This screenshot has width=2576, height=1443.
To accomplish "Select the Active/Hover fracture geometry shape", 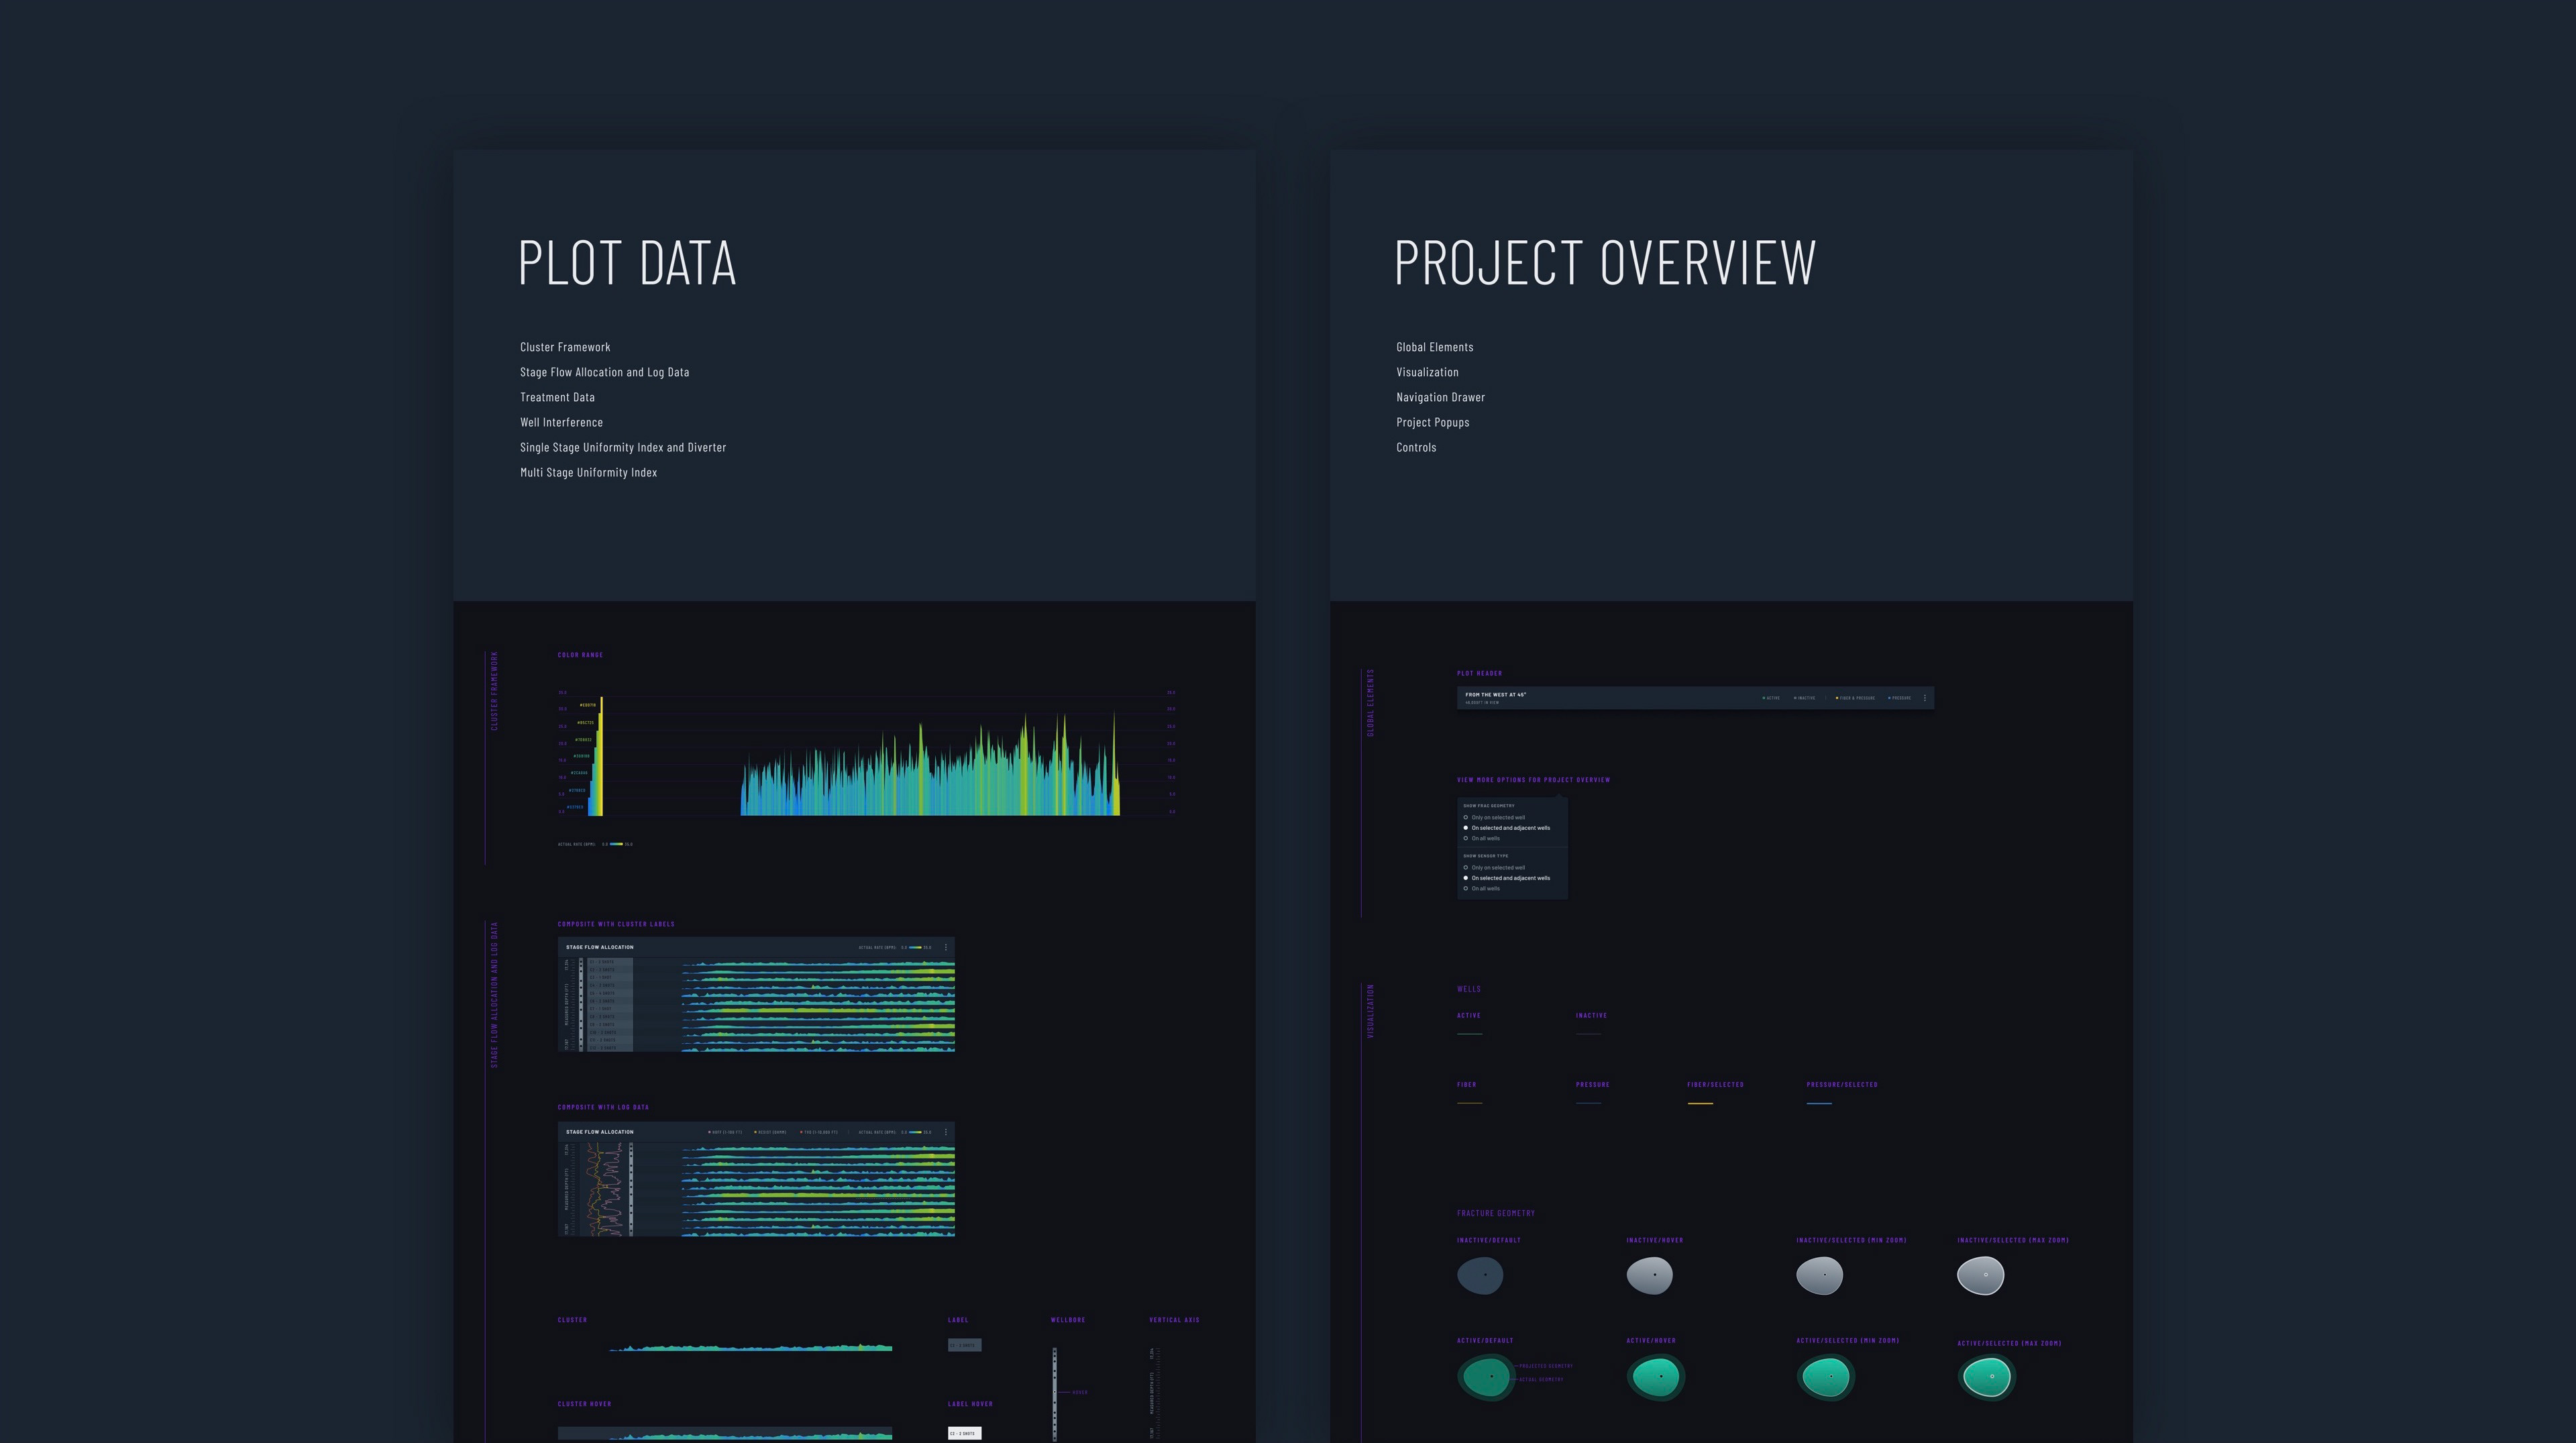I will (x=1655, y=1377).
